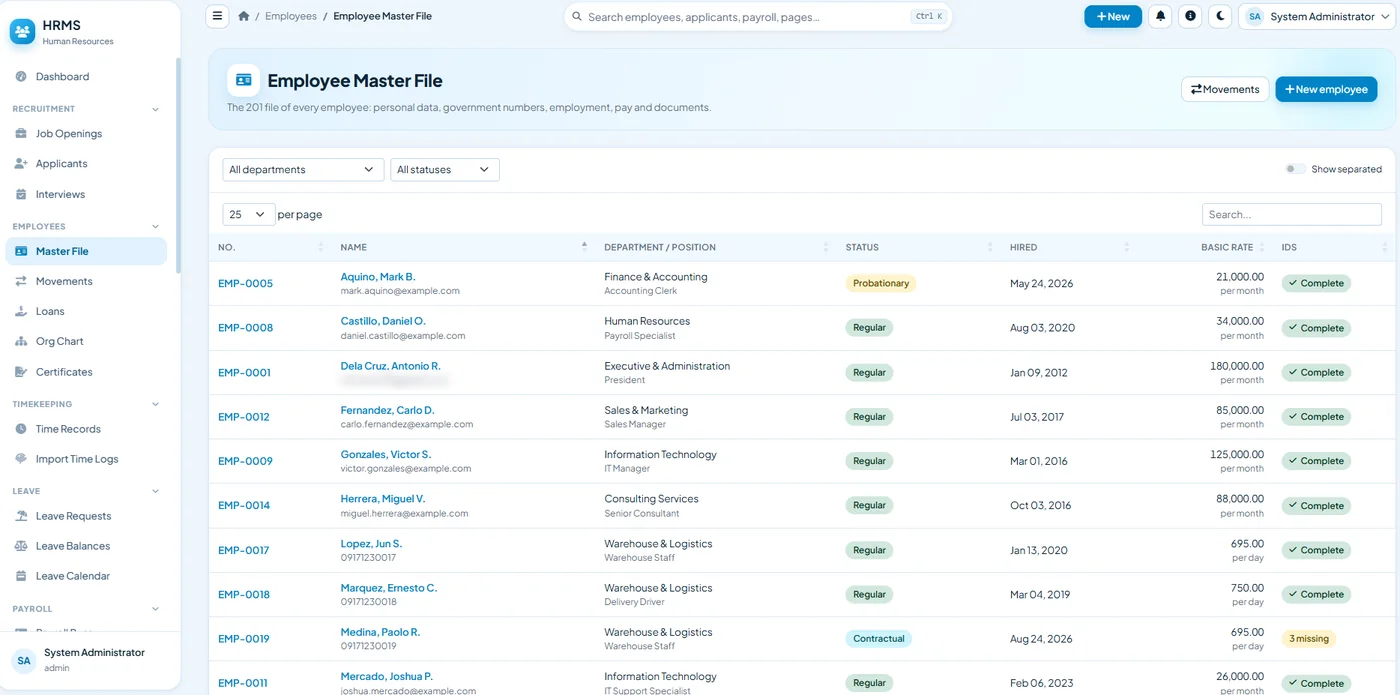The width and height of the screenshot is (1400, 695).
Task: Open Leave Requests in the sidebar
Action: 86,516
